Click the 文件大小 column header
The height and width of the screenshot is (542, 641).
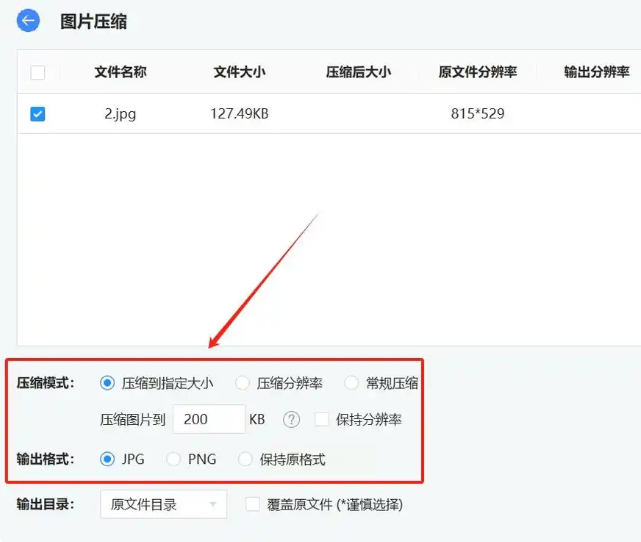240,72
